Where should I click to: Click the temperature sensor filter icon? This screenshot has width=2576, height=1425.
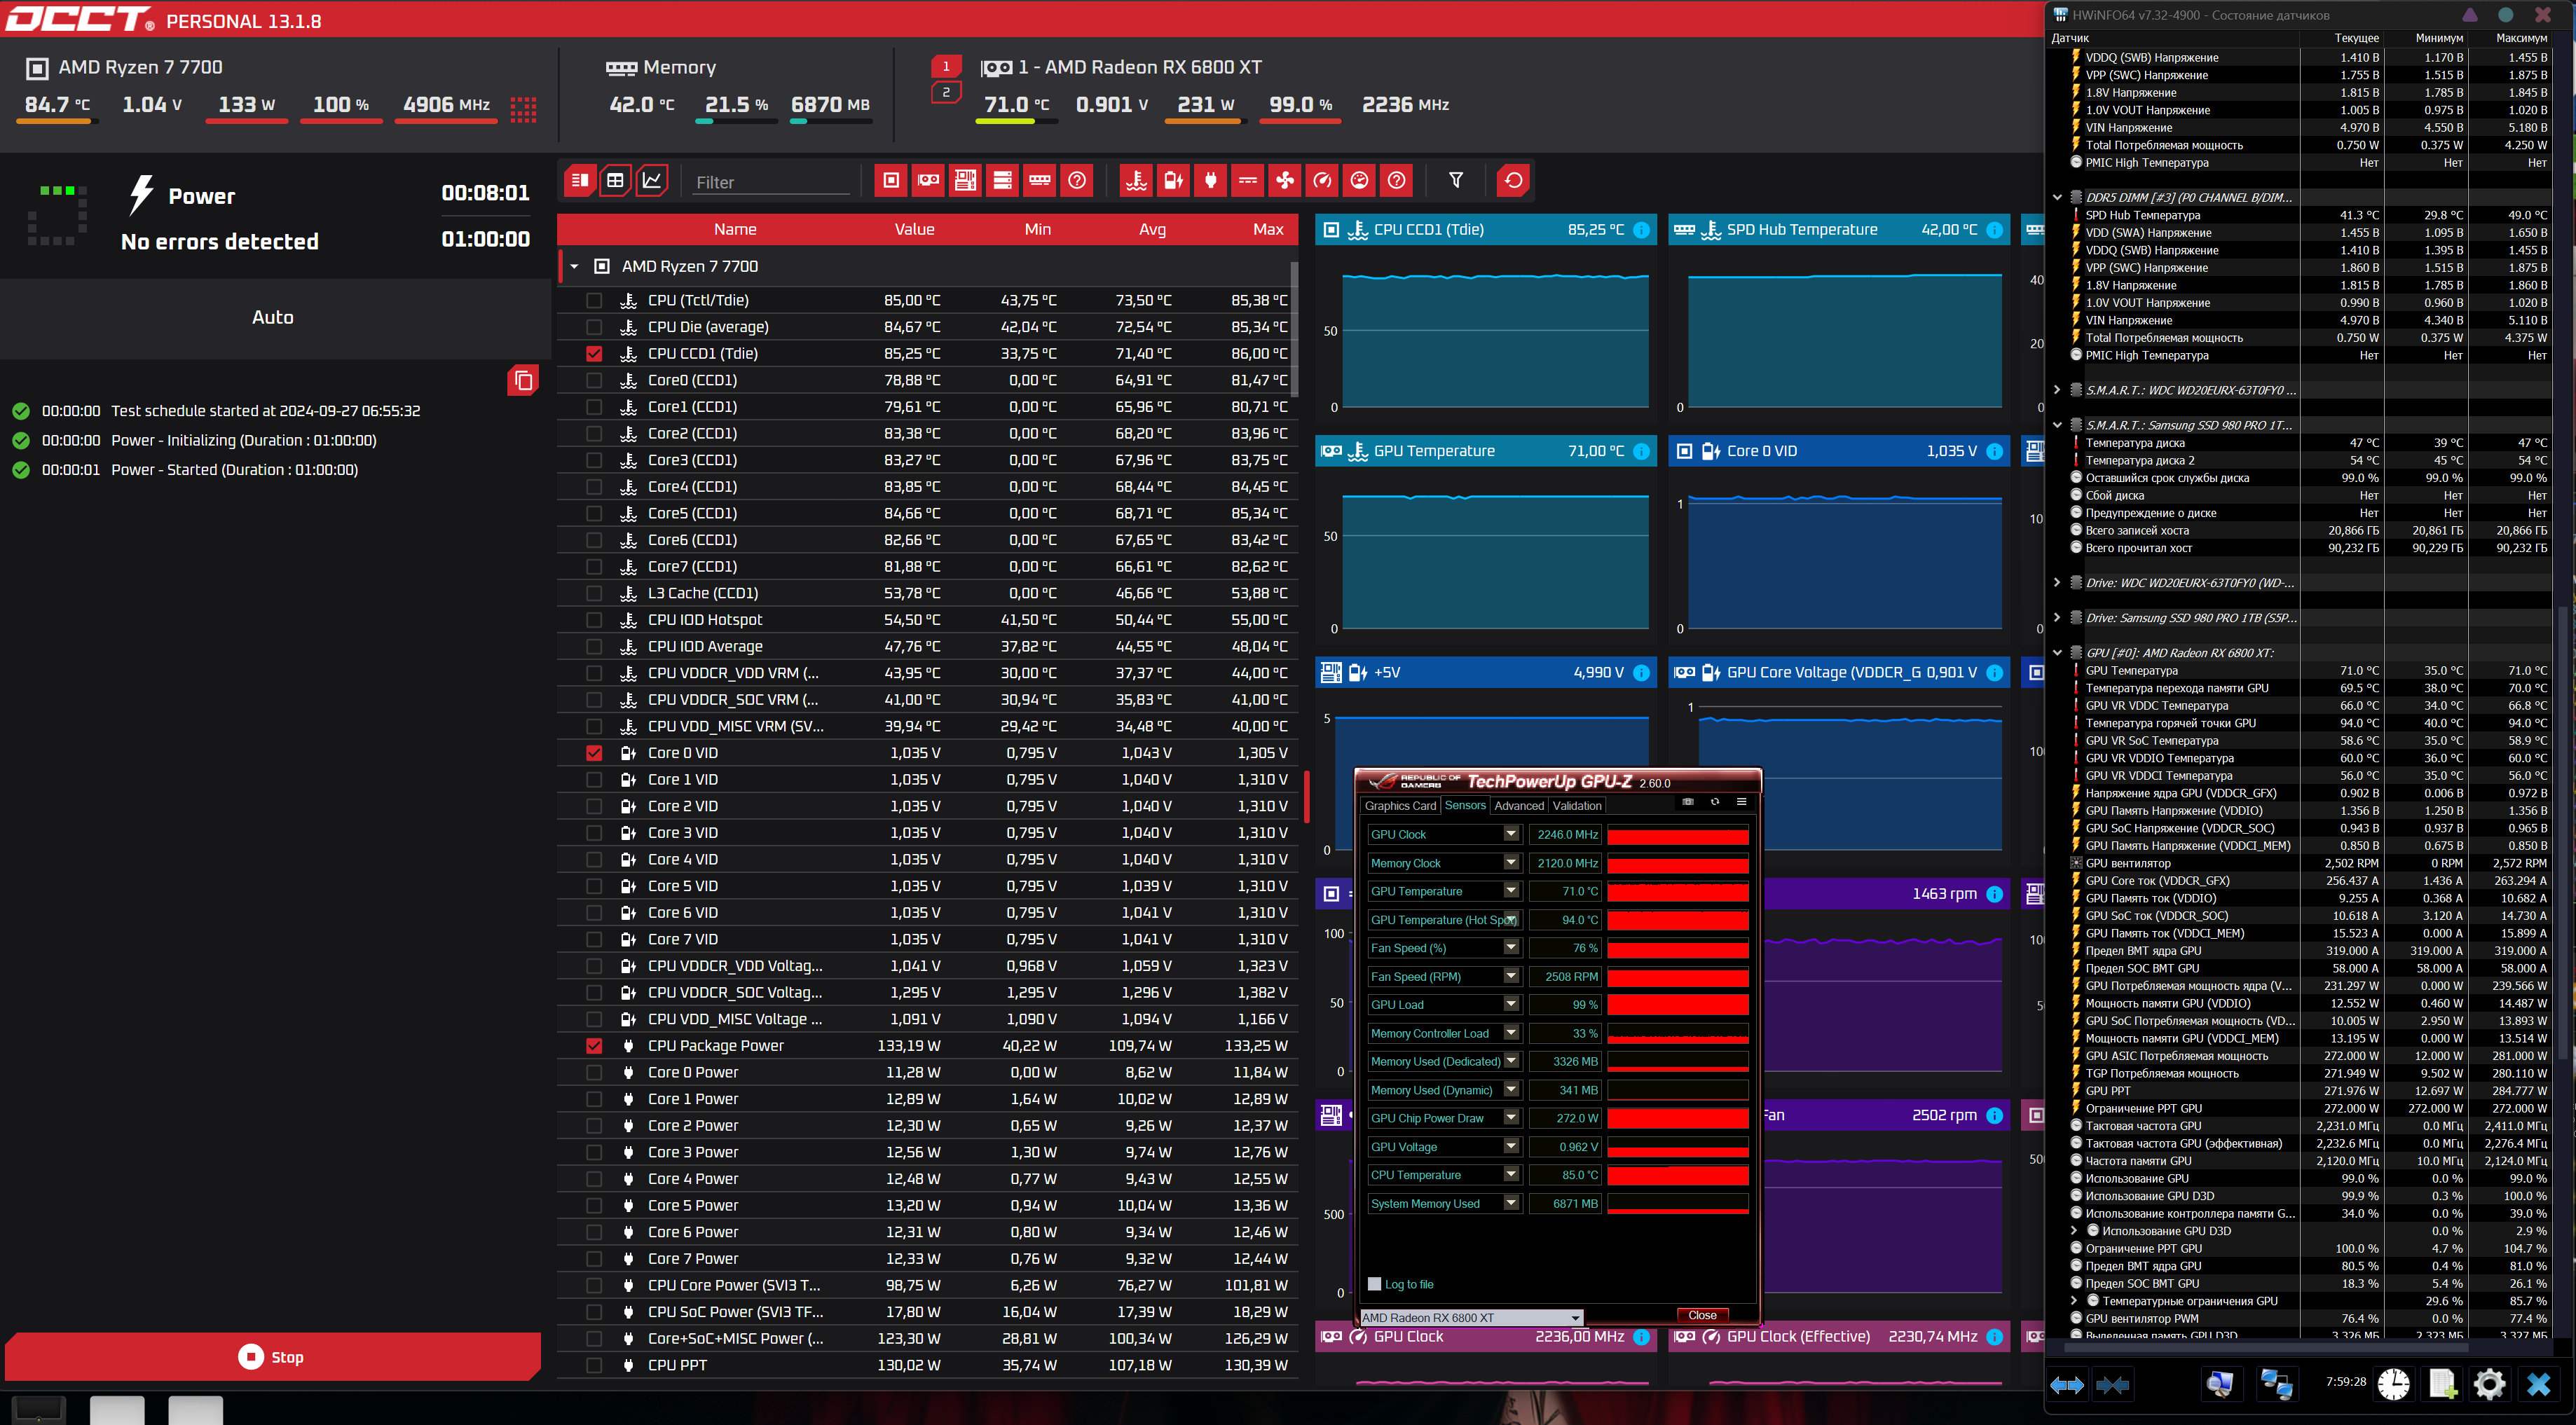1136,180
